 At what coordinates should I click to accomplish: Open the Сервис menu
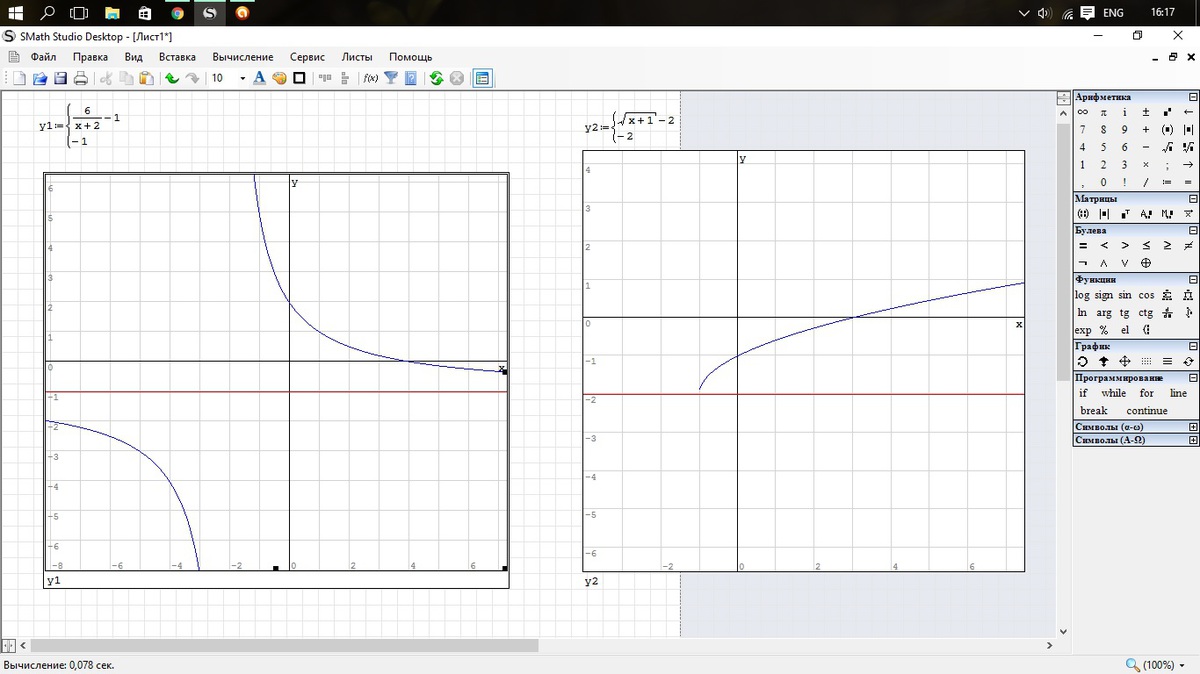click(x=307, y=57)
